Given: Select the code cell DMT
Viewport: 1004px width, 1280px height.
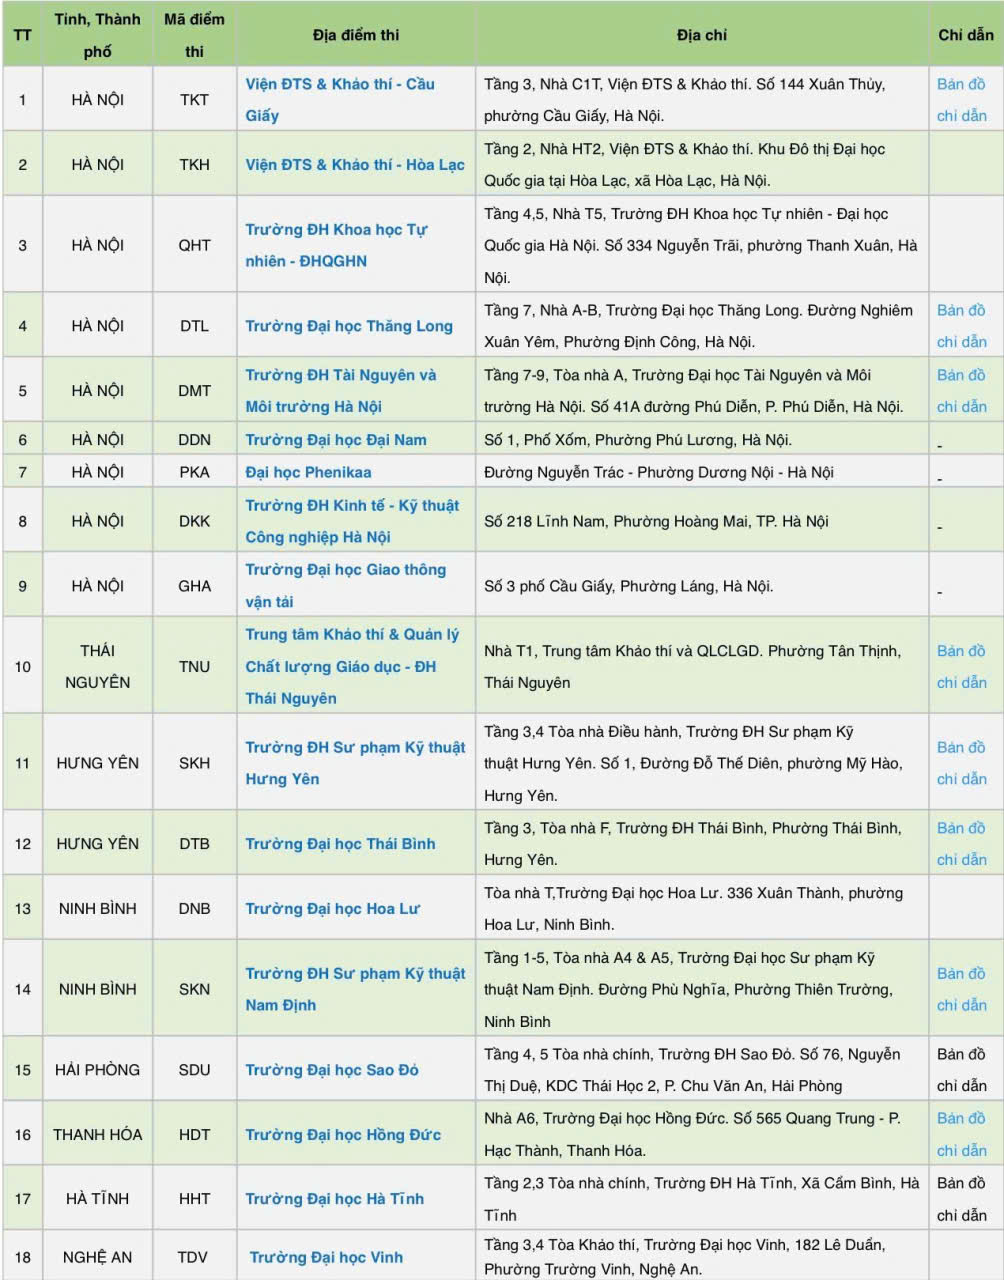Looking at the screenshot, I should [195, 391].
